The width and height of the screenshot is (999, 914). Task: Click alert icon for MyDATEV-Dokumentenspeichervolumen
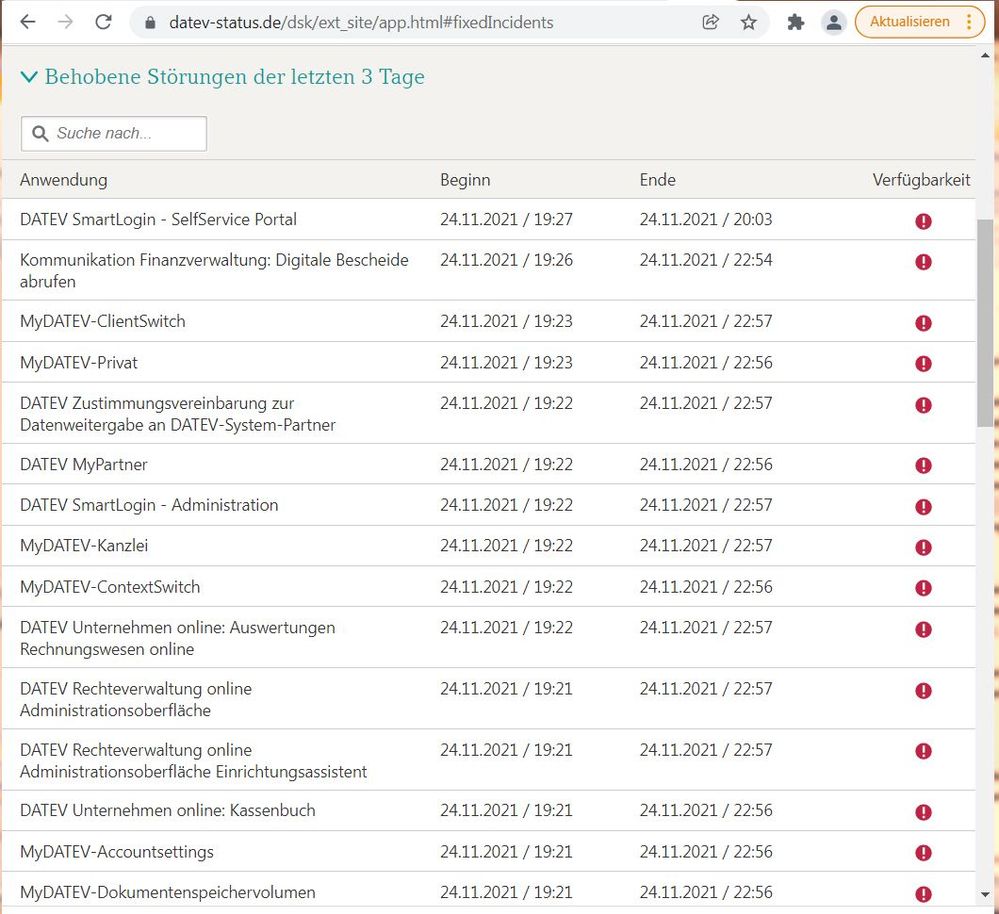click(x=923, y=894)
